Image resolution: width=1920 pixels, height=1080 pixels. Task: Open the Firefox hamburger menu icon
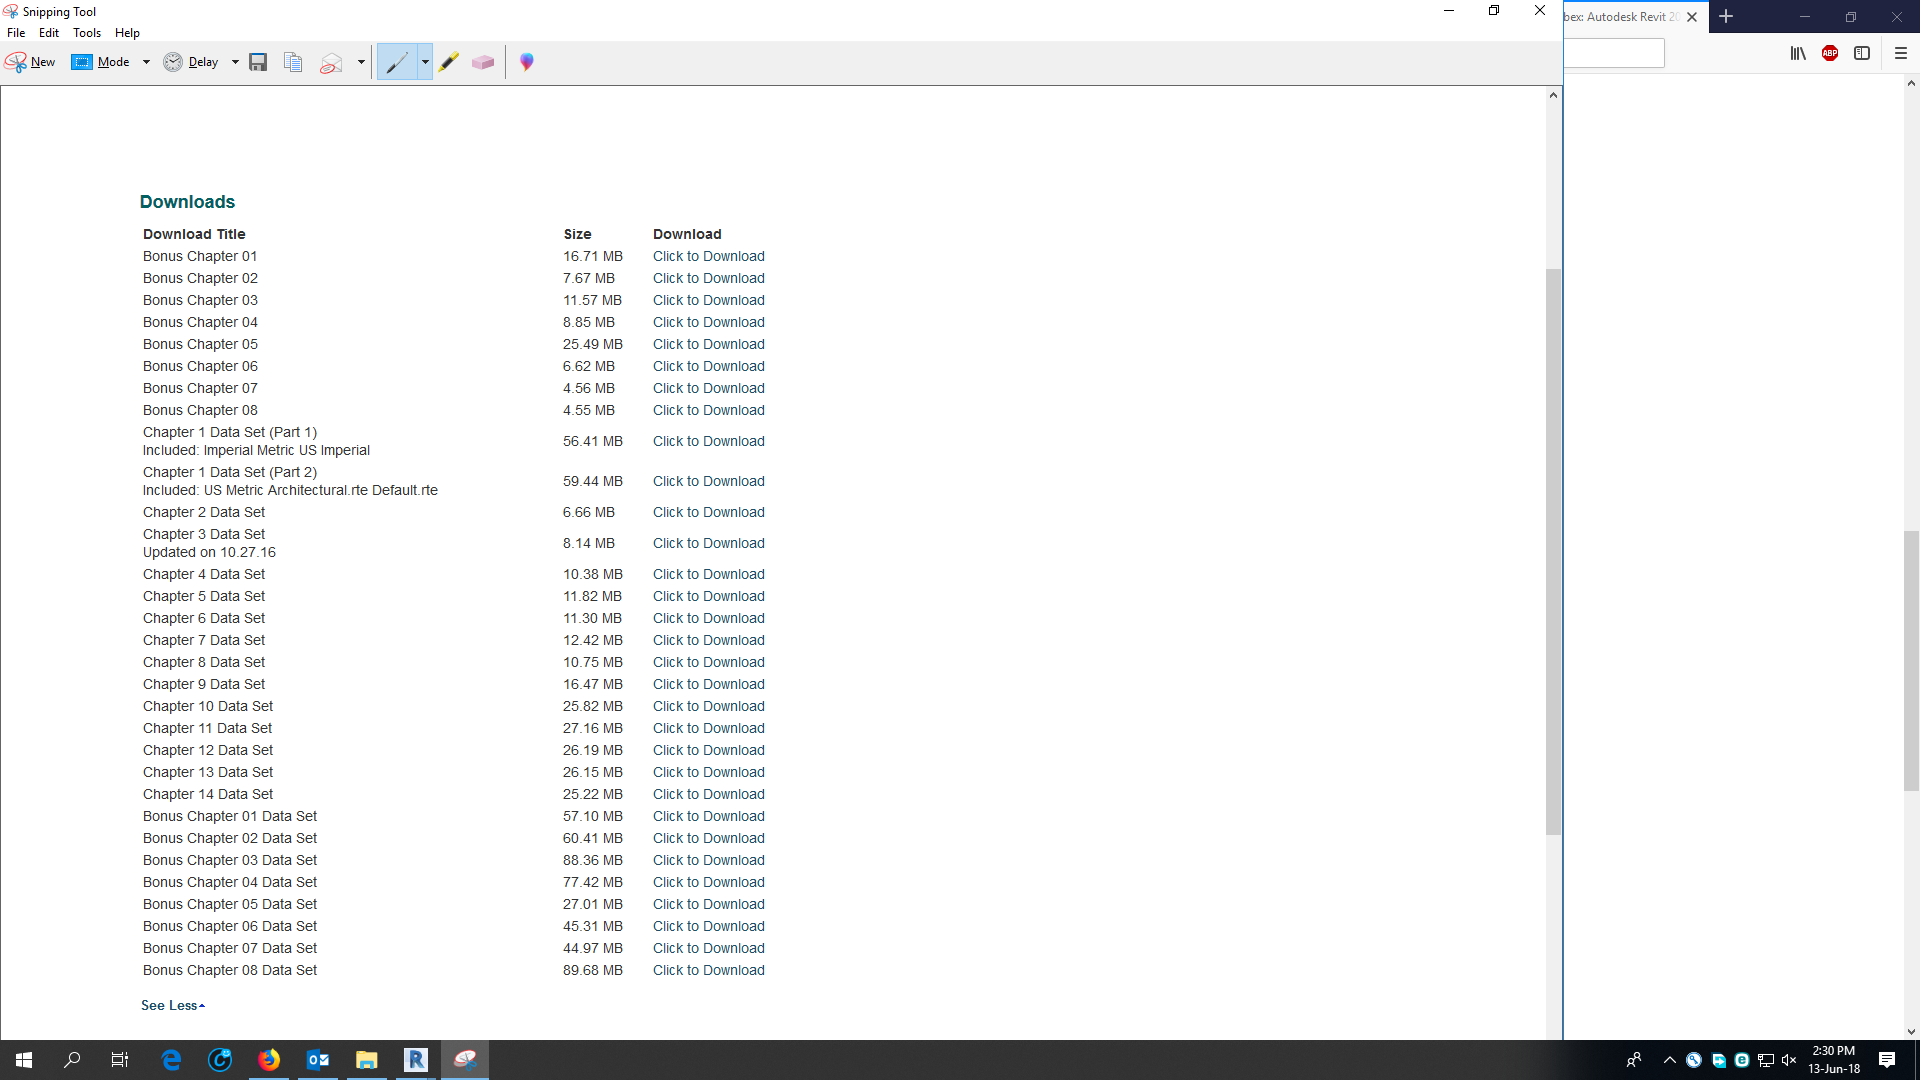point(1901,53)
